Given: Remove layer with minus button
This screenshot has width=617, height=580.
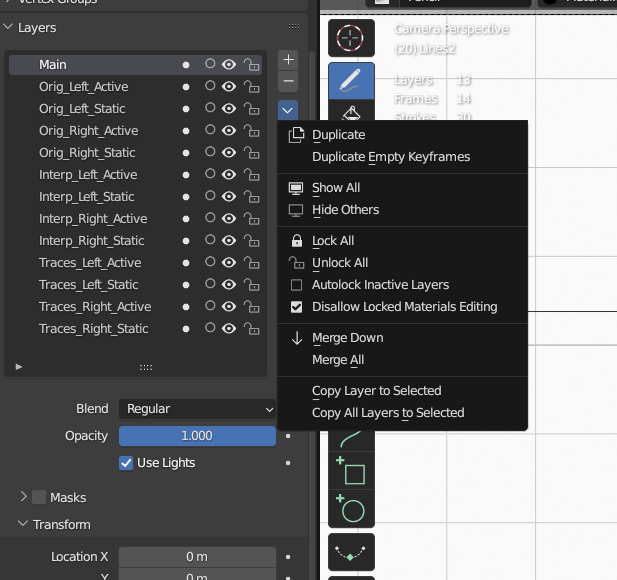Looking at the screenshot, I should (x=288, y=81).
